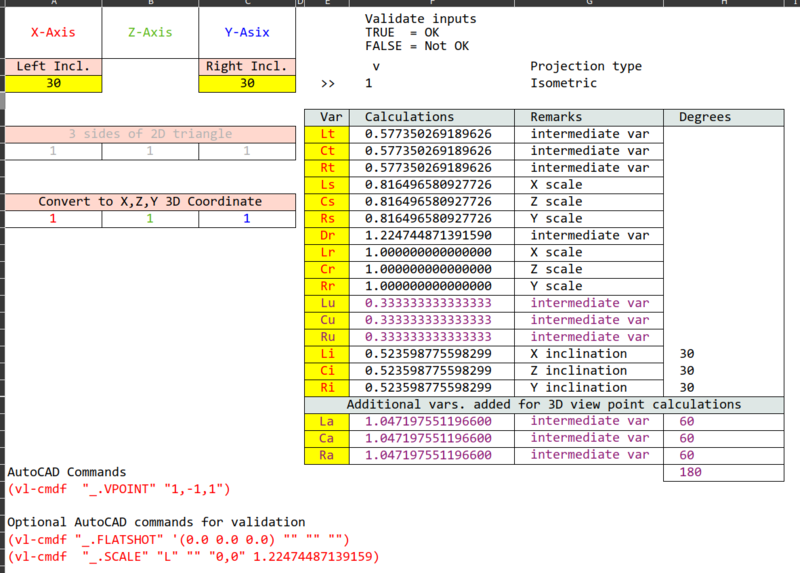Click the Li calculation value 0.523598775598299
This screenshot has height=573, width=800.
(432, 354)
